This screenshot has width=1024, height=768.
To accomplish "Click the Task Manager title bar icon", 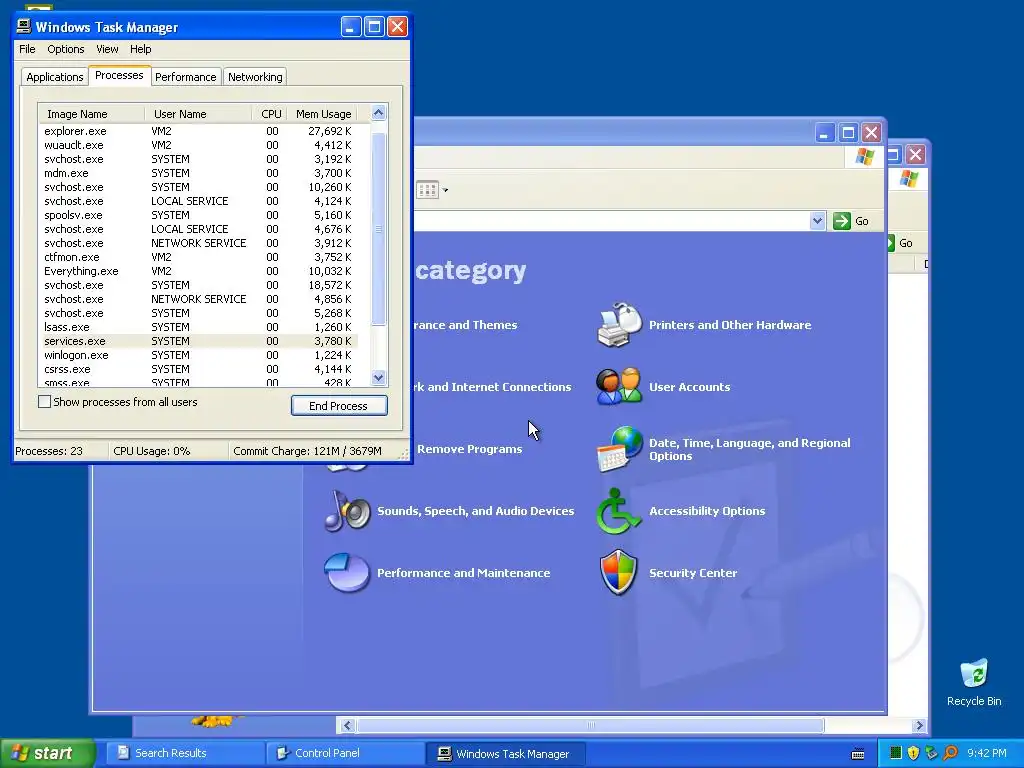I will tap(24, 26).
